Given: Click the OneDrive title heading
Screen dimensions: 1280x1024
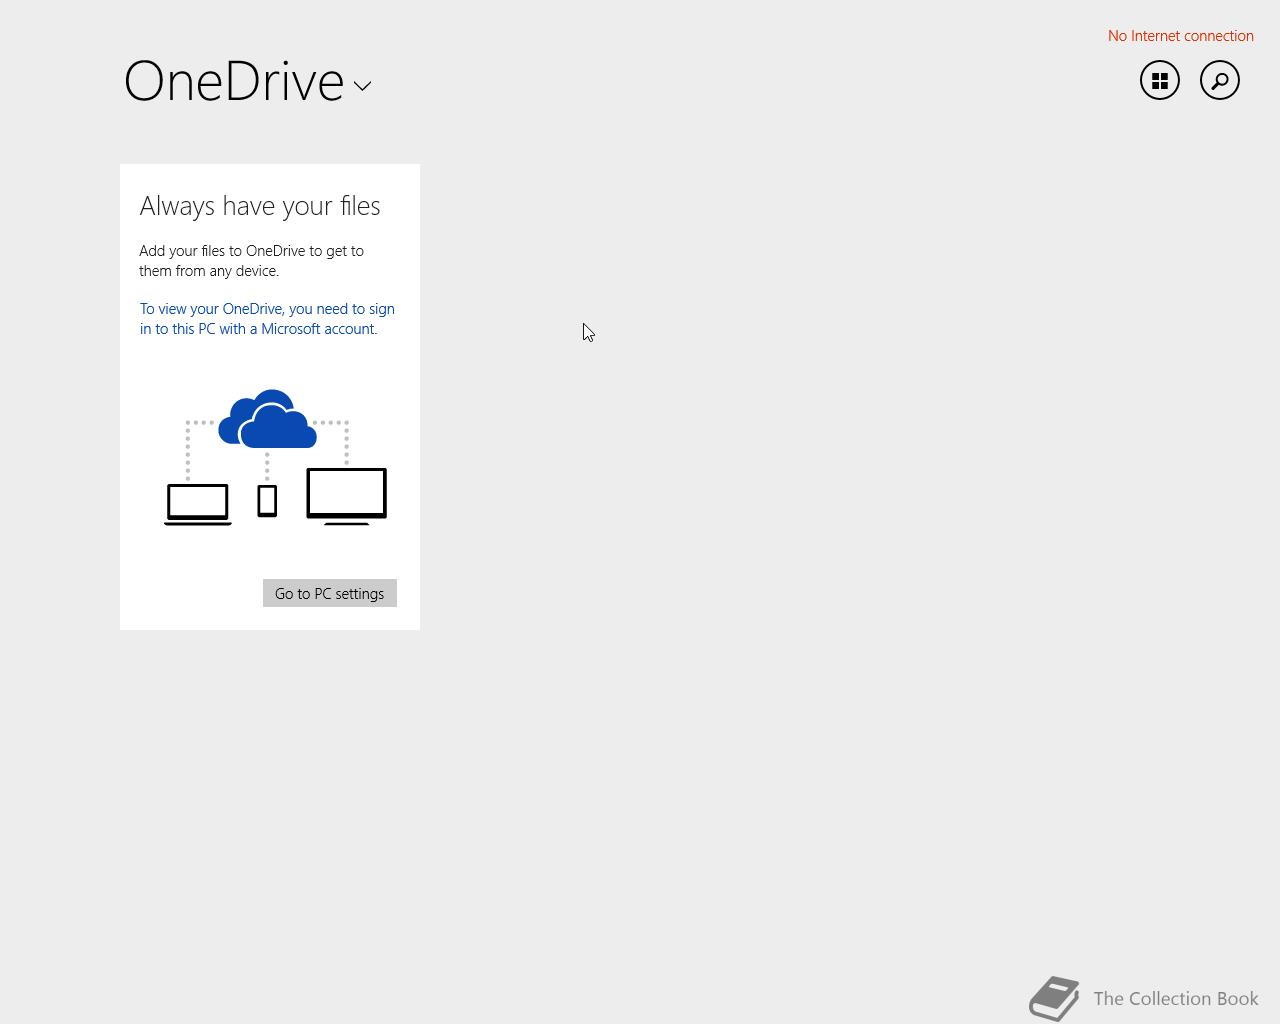Looking at the screenshot, I should tap(234, 81).
